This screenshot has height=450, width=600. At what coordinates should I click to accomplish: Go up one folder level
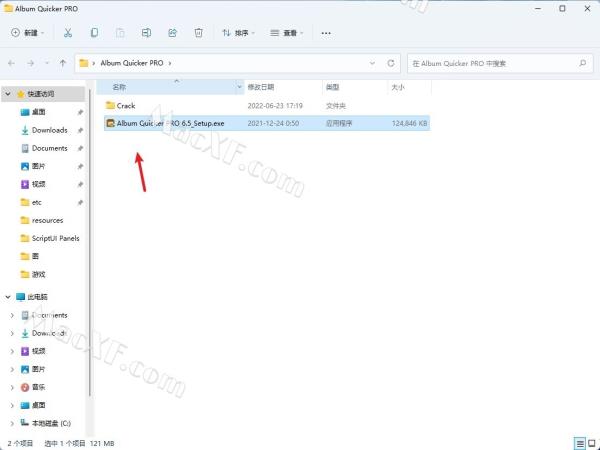[63, 63]
